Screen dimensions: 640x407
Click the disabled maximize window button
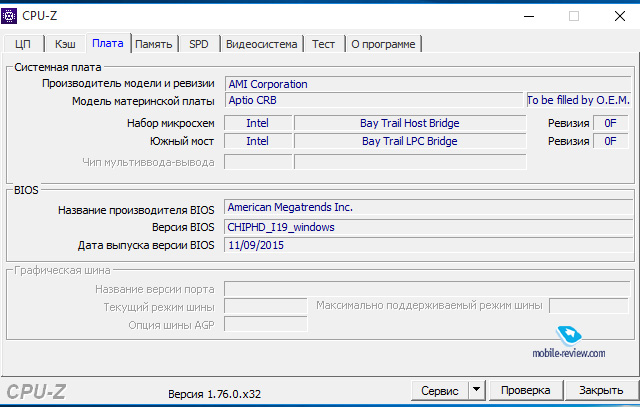[x=574, y=16]
